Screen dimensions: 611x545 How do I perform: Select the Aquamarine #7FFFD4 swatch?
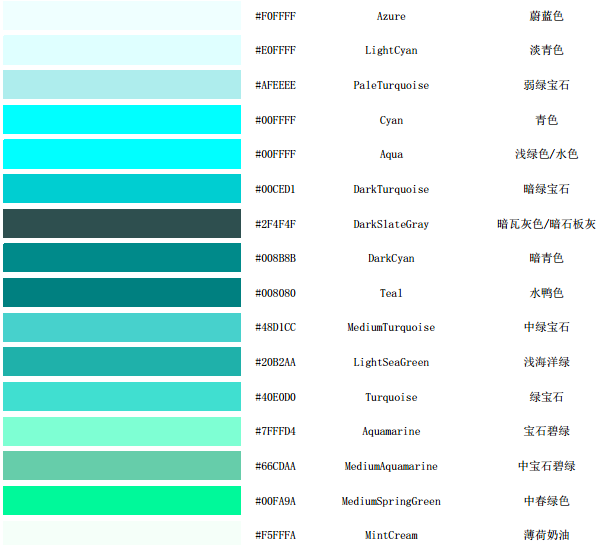coord(122,431)
